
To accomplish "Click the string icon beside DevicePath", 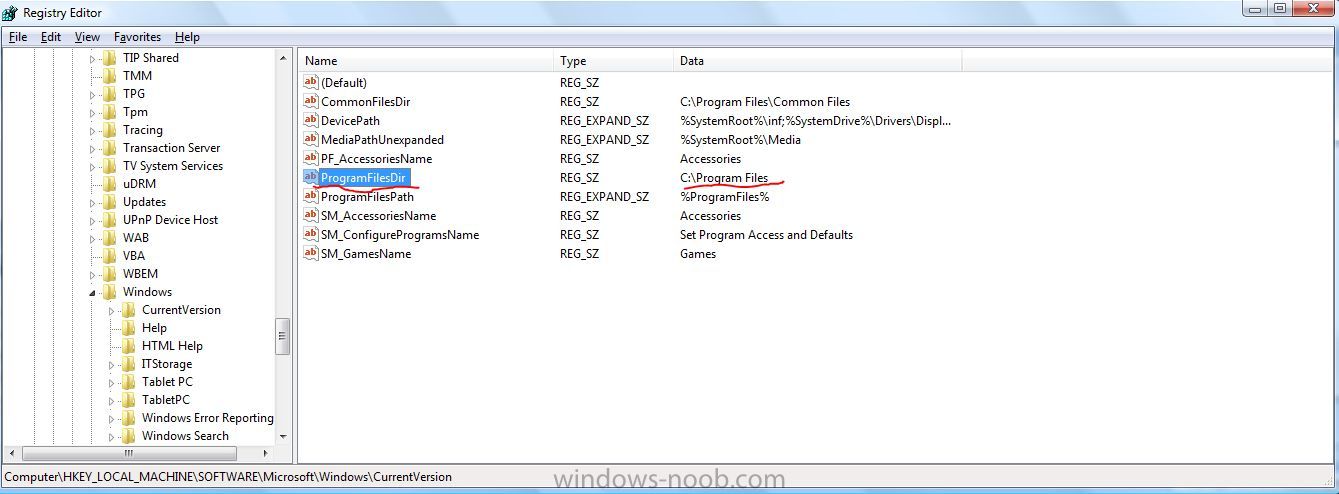I will pos(310,120).
